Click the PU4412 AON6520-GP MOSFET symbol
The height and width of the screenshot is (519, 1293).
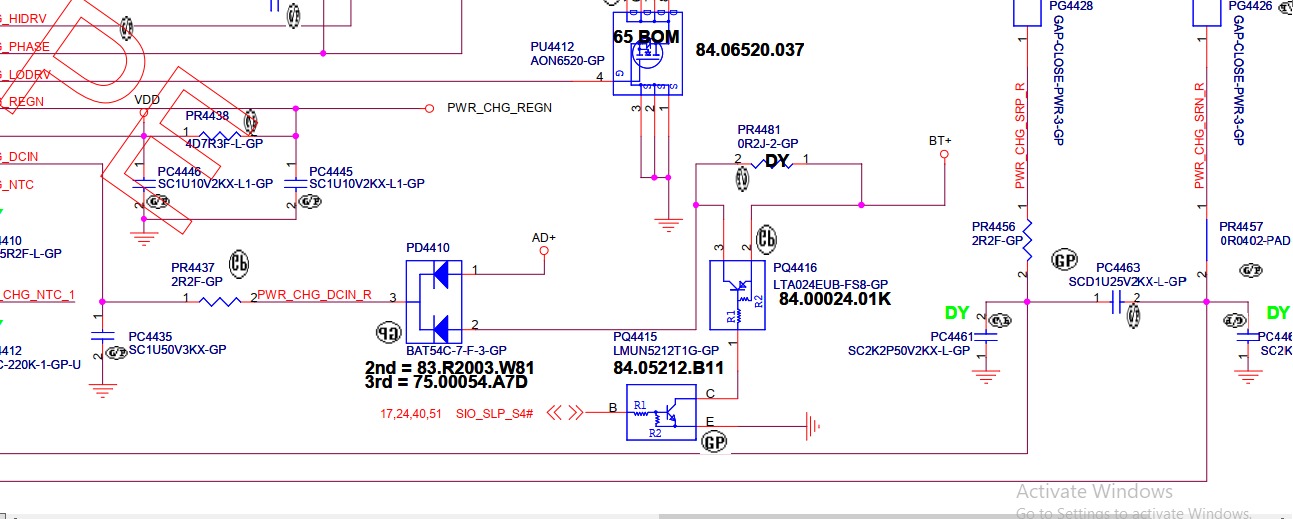647,53
